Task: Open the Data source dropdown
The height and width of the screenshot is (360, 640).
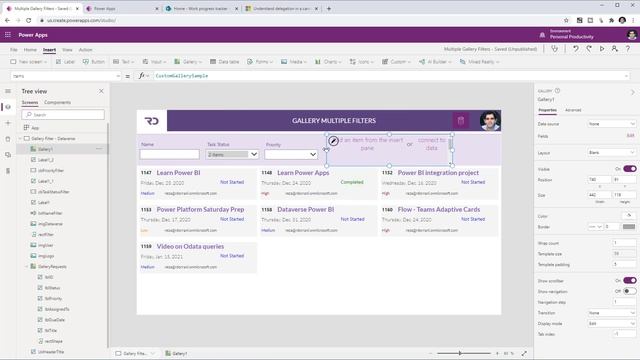Action: coord(611,124)
